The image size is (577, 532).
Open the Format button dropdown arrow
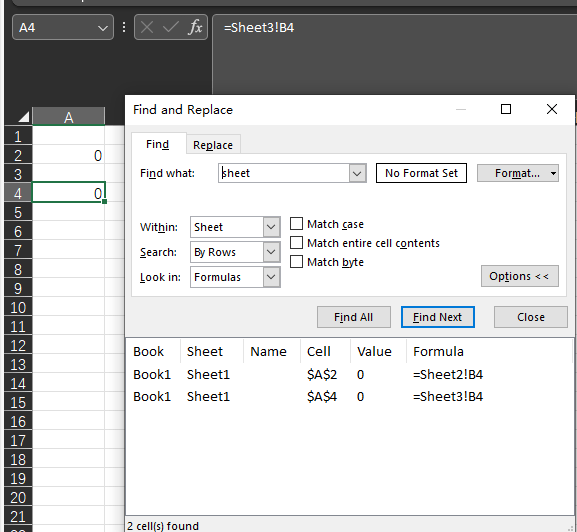pyautogui.click(x=553, y=173)
